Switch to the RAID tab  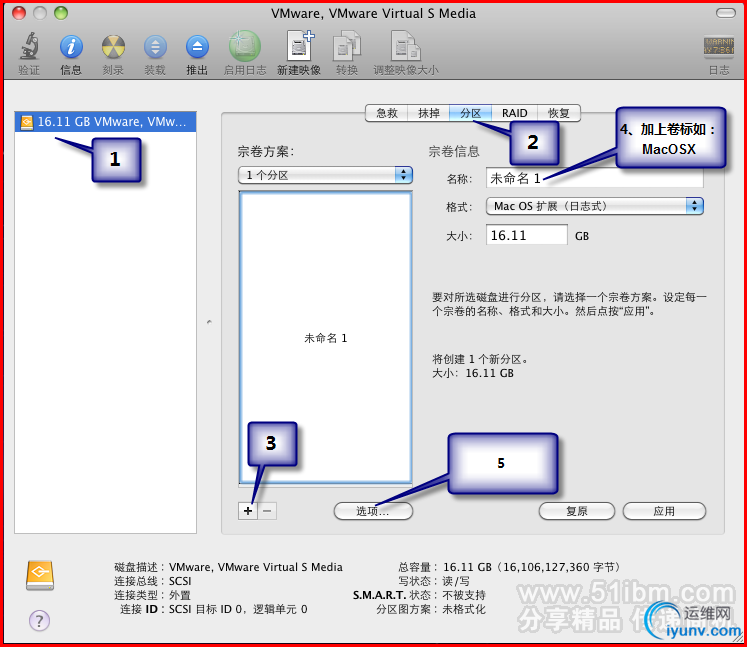pyautogui.click(x=515, y=113)
